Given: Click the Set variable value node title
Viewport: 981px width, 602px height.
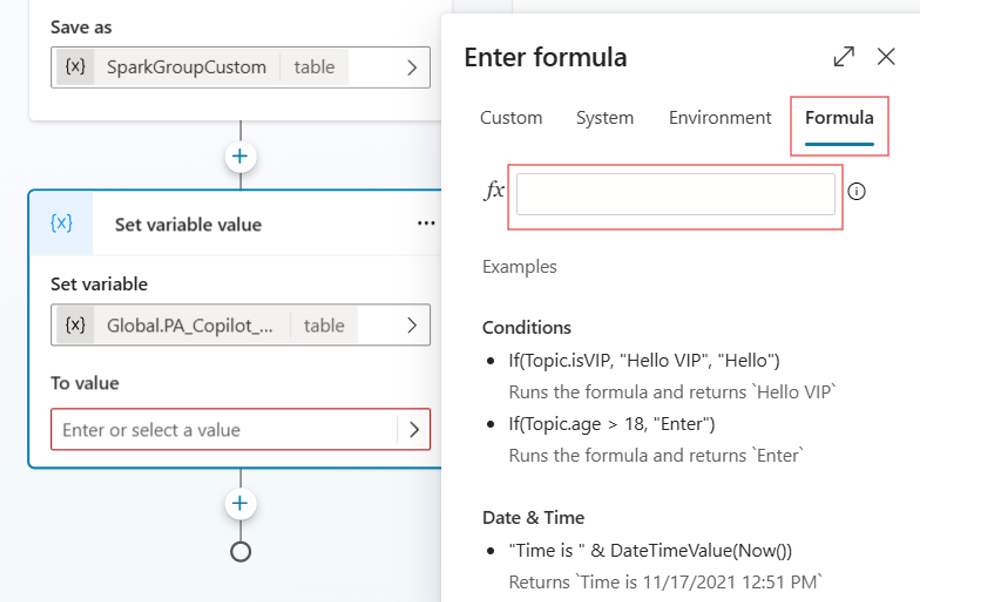Looking at the screenshot, I should click(188, 225).
